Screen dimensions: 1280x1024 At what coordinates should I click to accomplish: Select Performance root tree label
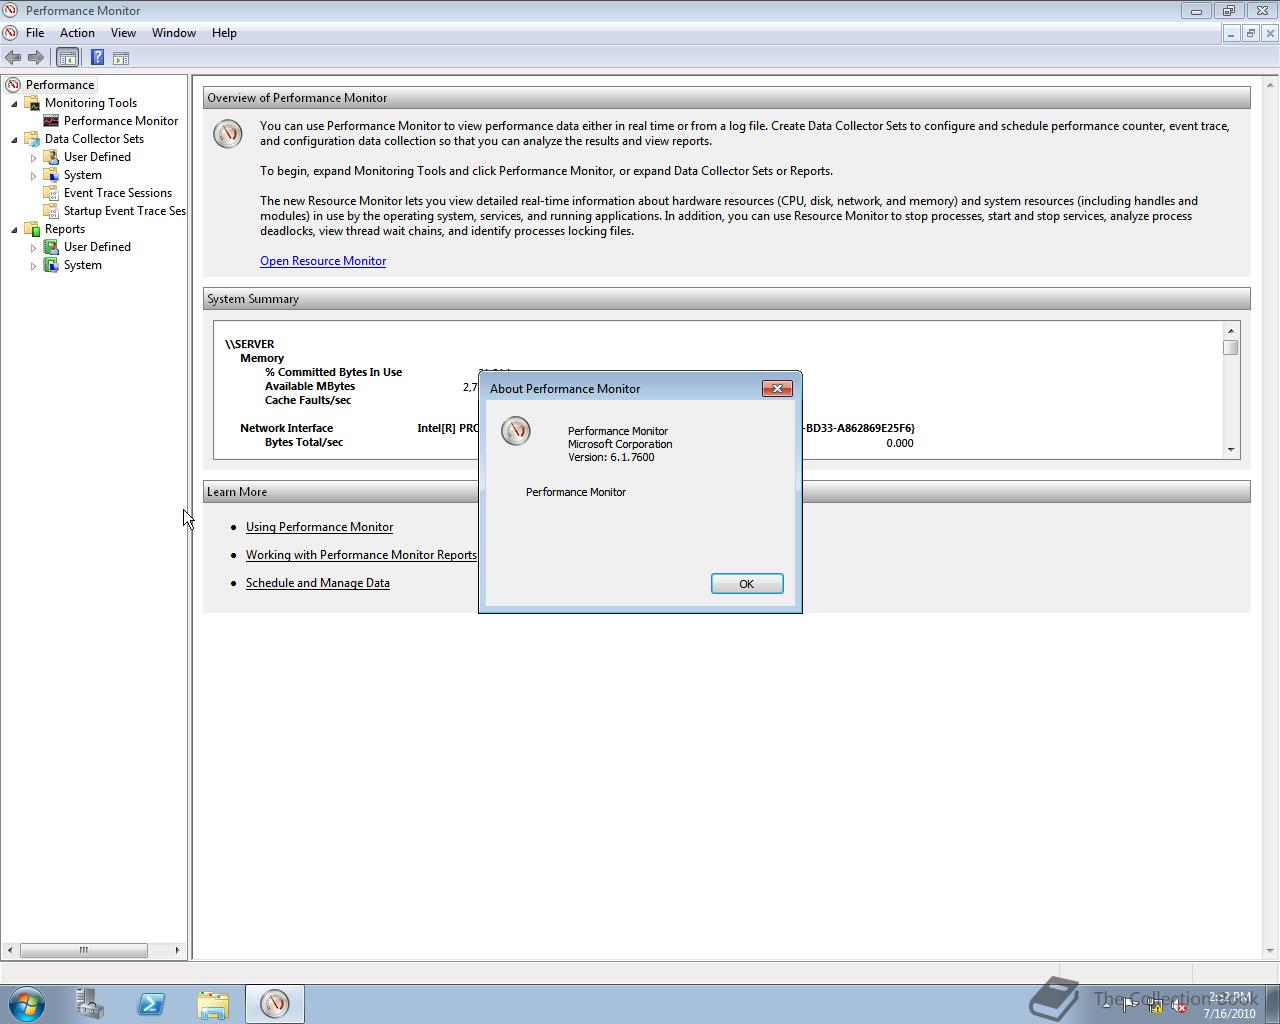[60, 85]
